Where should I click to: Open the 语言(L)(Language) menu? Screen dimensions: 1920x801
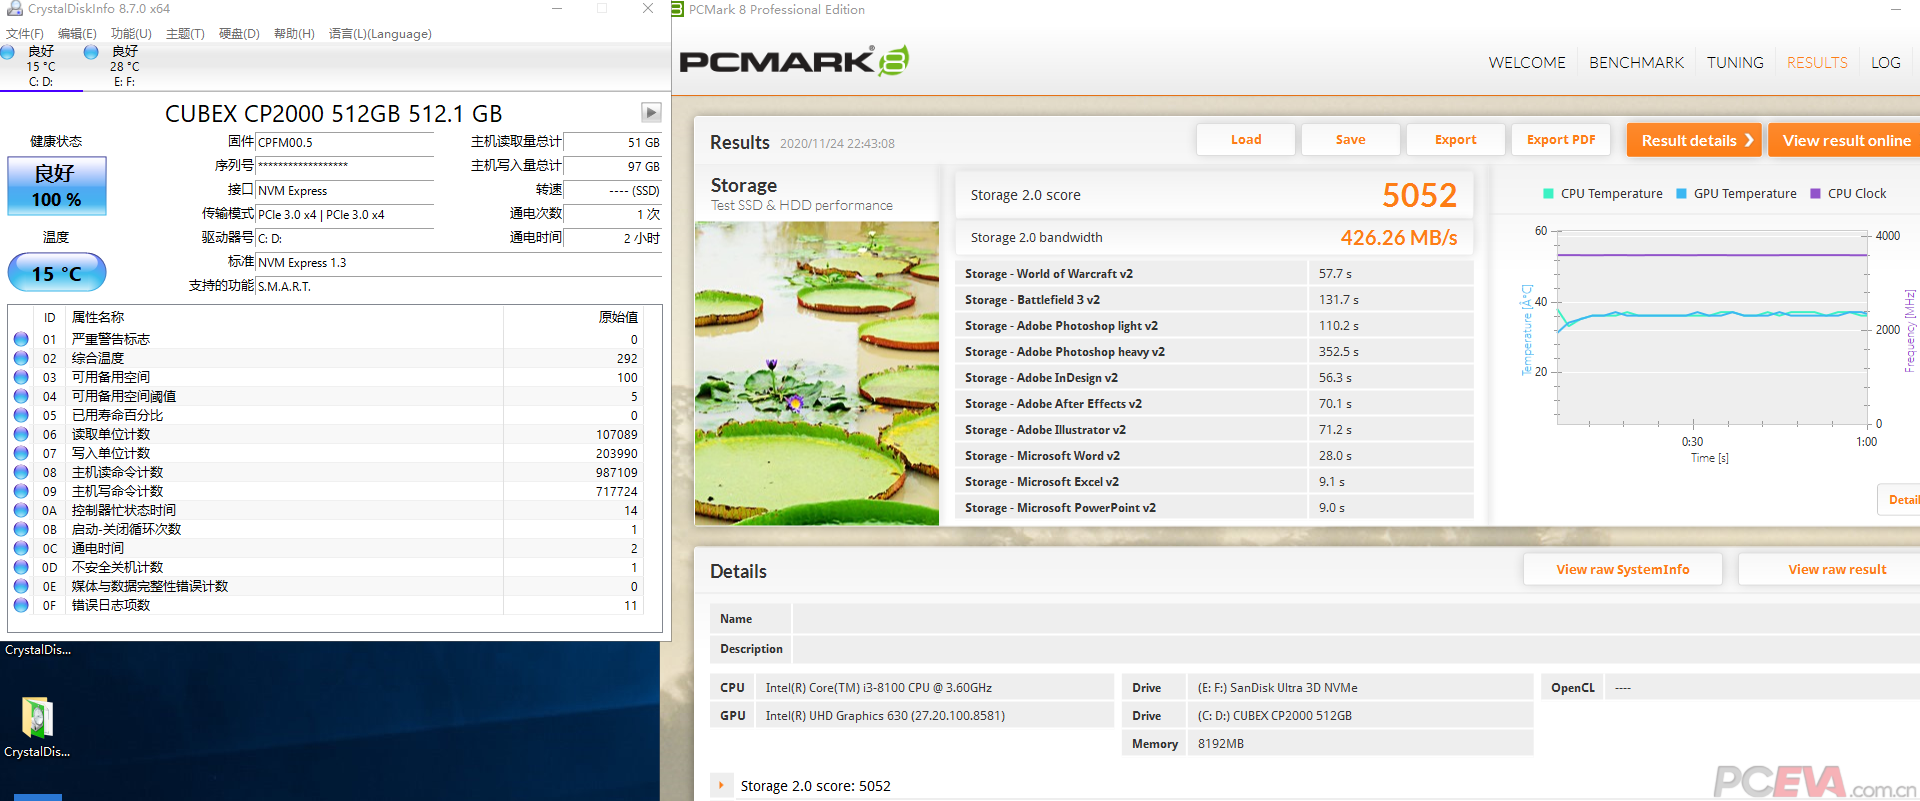380,34
